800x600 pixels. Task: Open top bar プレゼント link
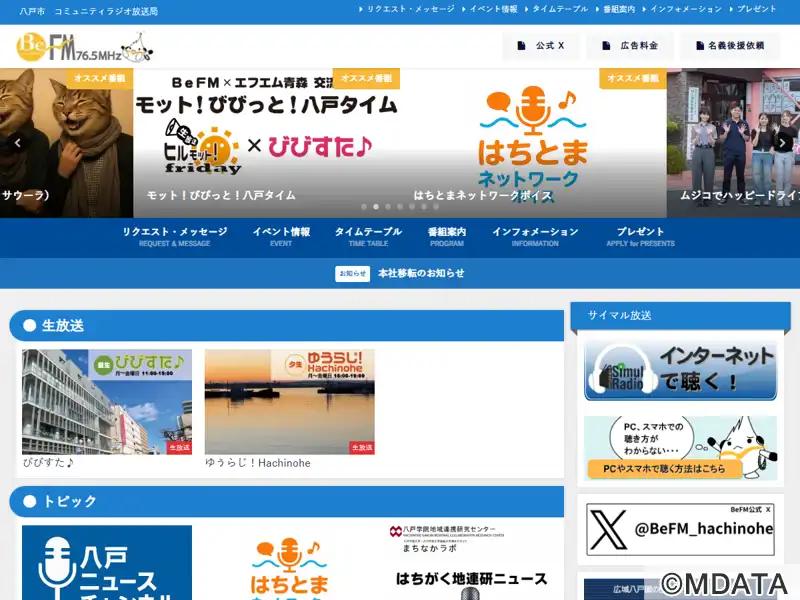coord(753,9)
